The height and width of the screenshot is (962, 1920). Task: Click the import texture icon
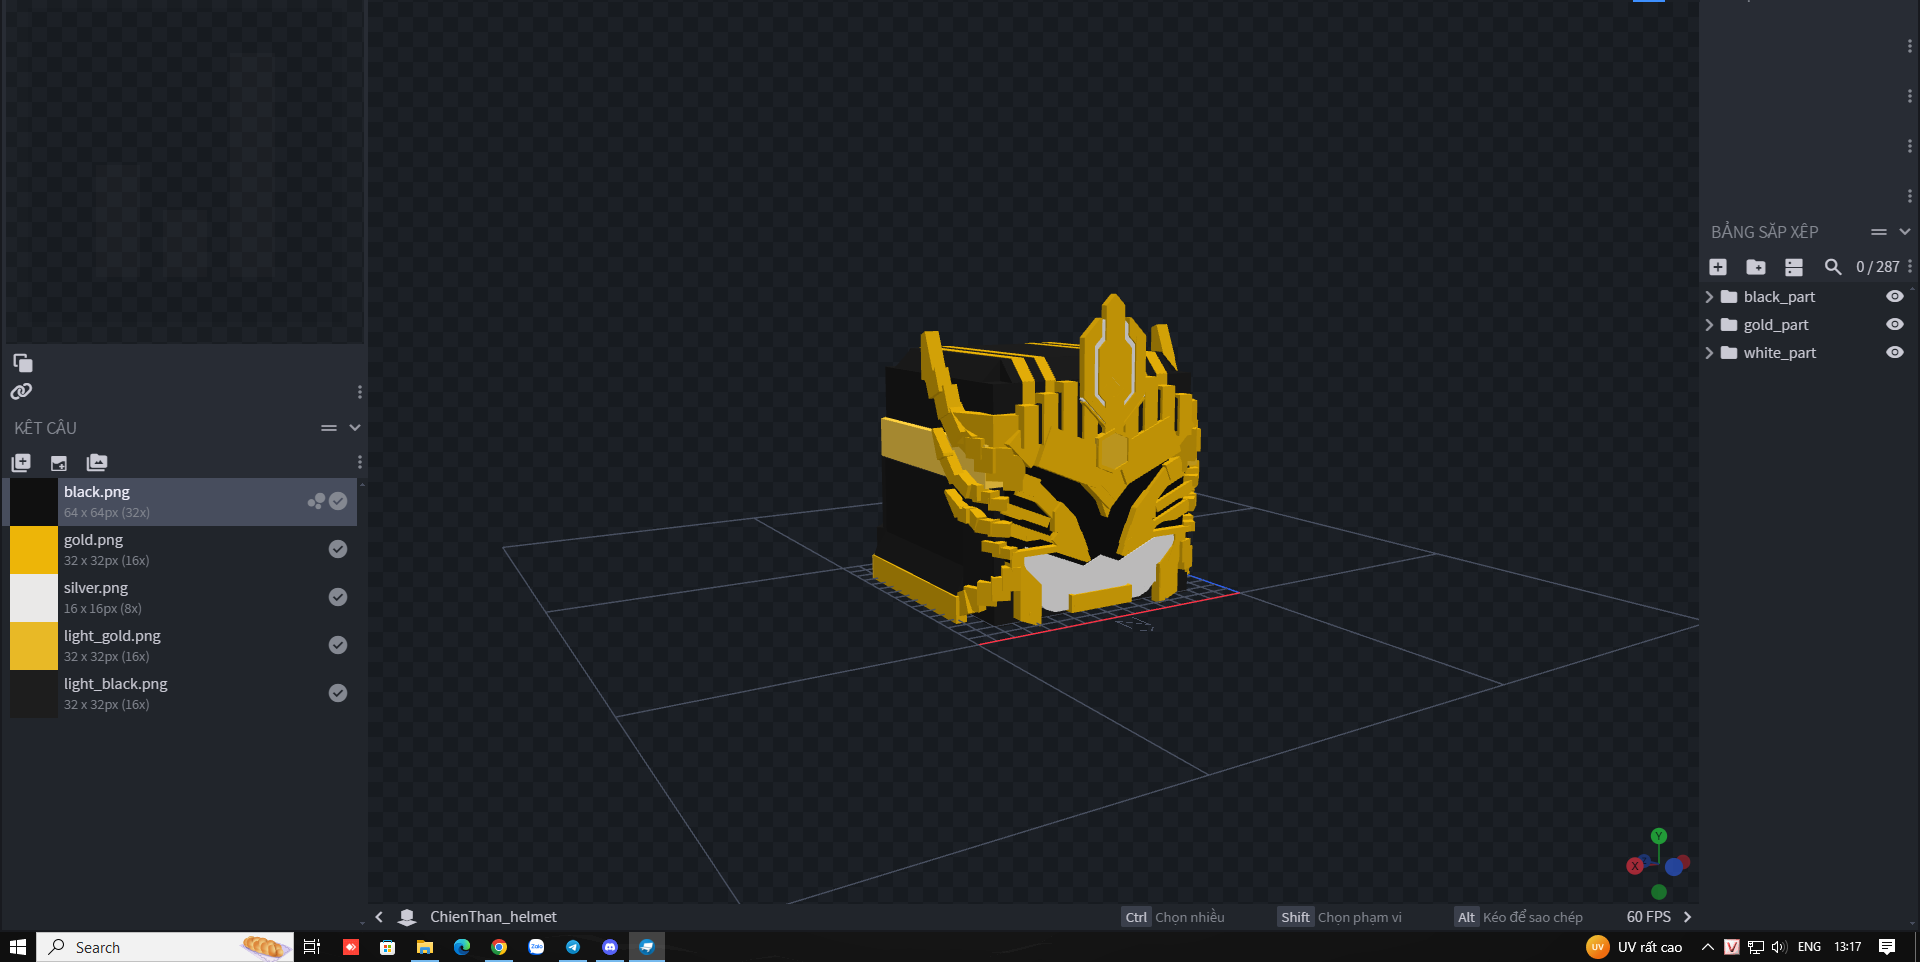59,462
